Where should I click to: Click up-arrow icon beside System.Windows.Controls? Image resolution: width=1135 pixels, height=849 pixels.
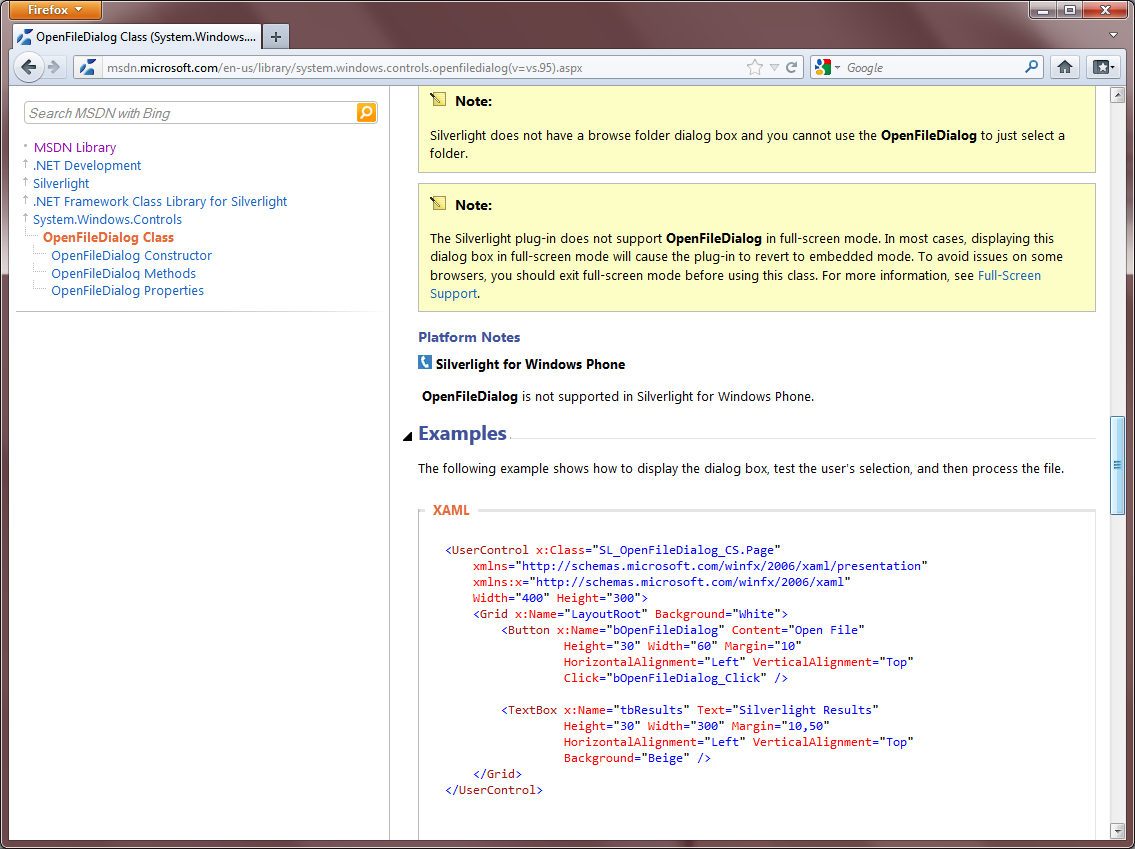coord(26,218)
